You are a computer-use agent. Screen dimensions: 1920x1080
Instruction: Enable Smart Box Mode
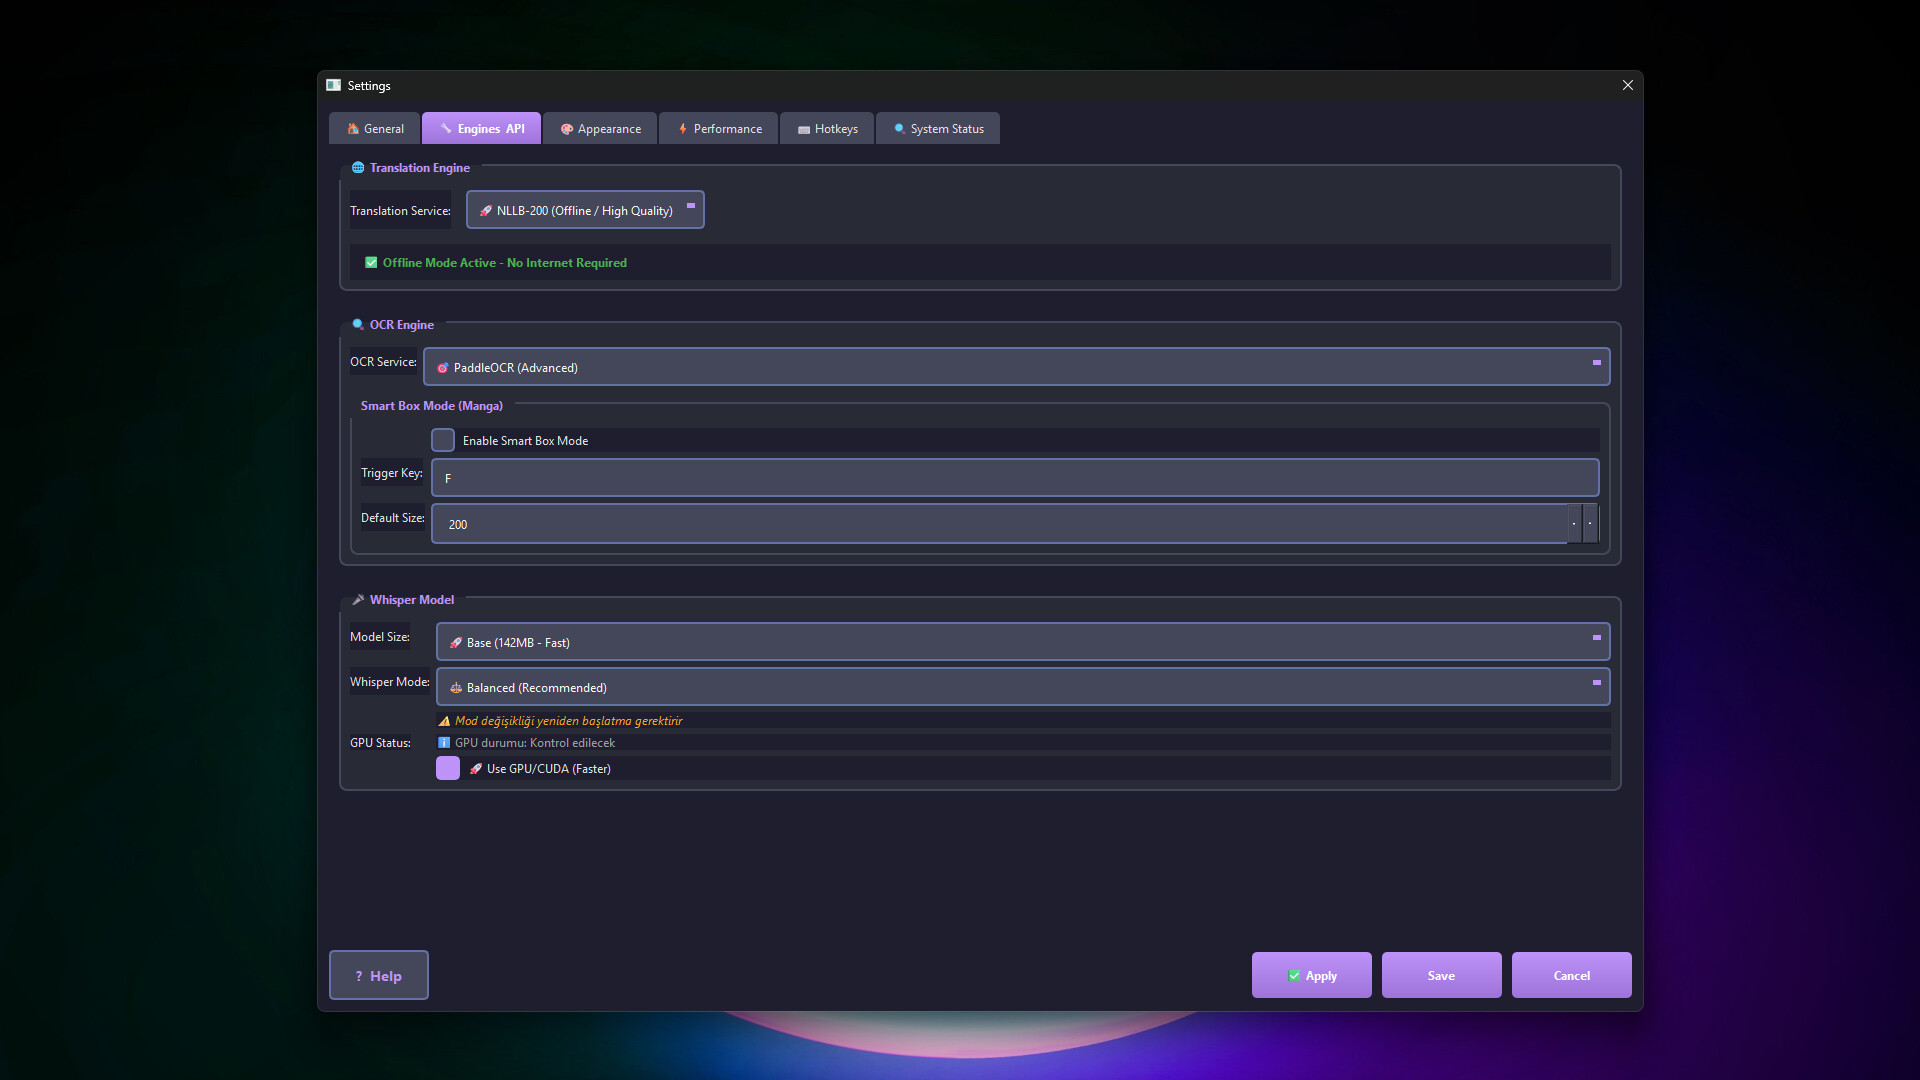(443, 440)
